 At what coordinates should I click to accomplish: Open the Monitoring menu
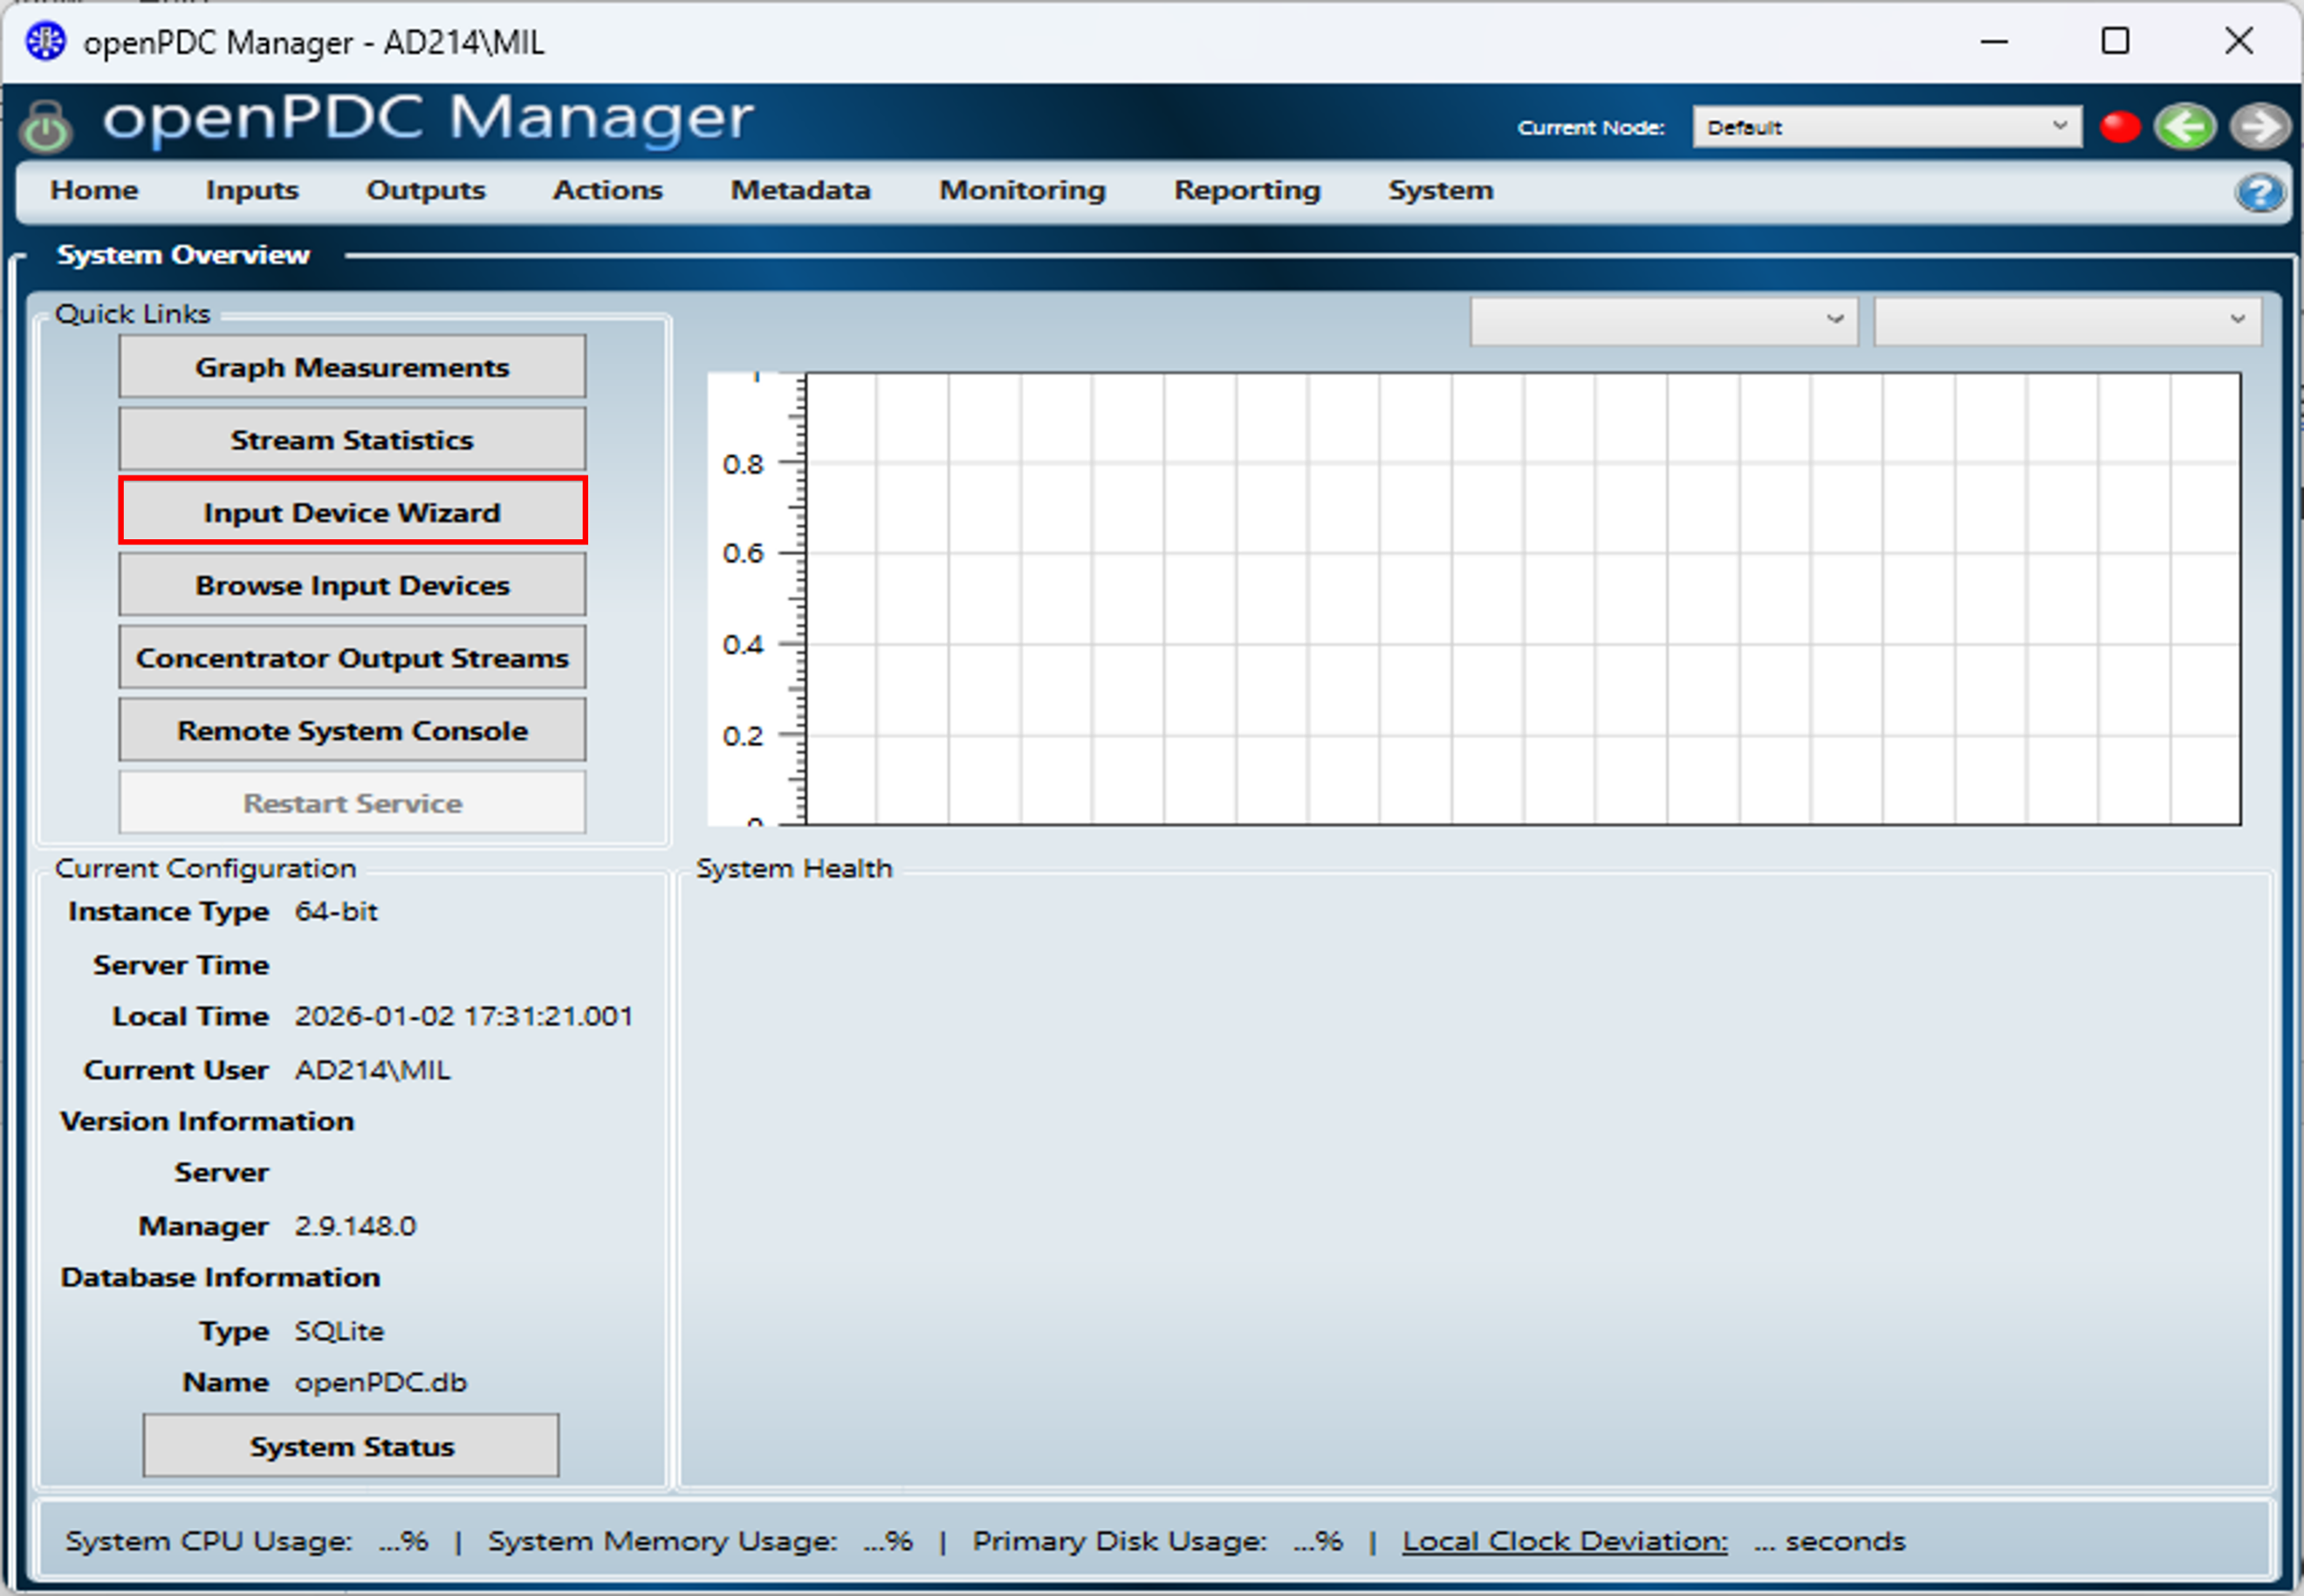[x=1022, y=190]
